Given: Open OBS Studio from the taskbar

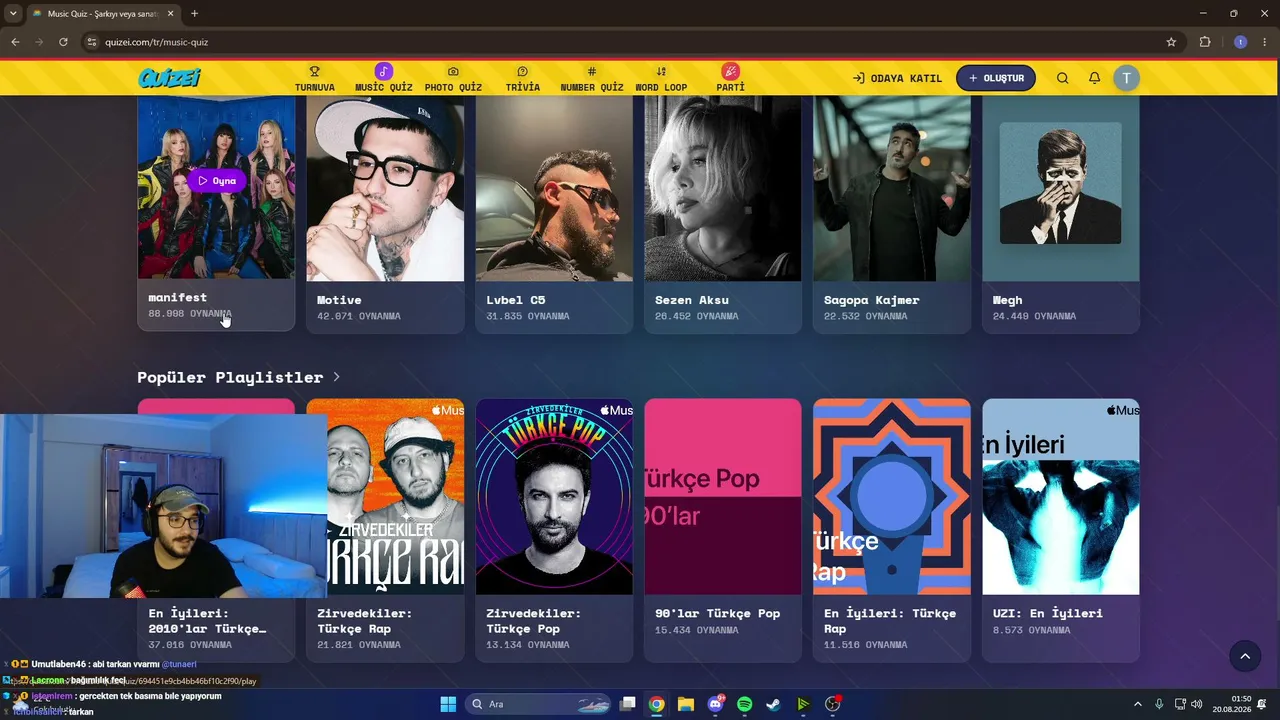Looking at the screenshot, I should (x=832, y=704).
